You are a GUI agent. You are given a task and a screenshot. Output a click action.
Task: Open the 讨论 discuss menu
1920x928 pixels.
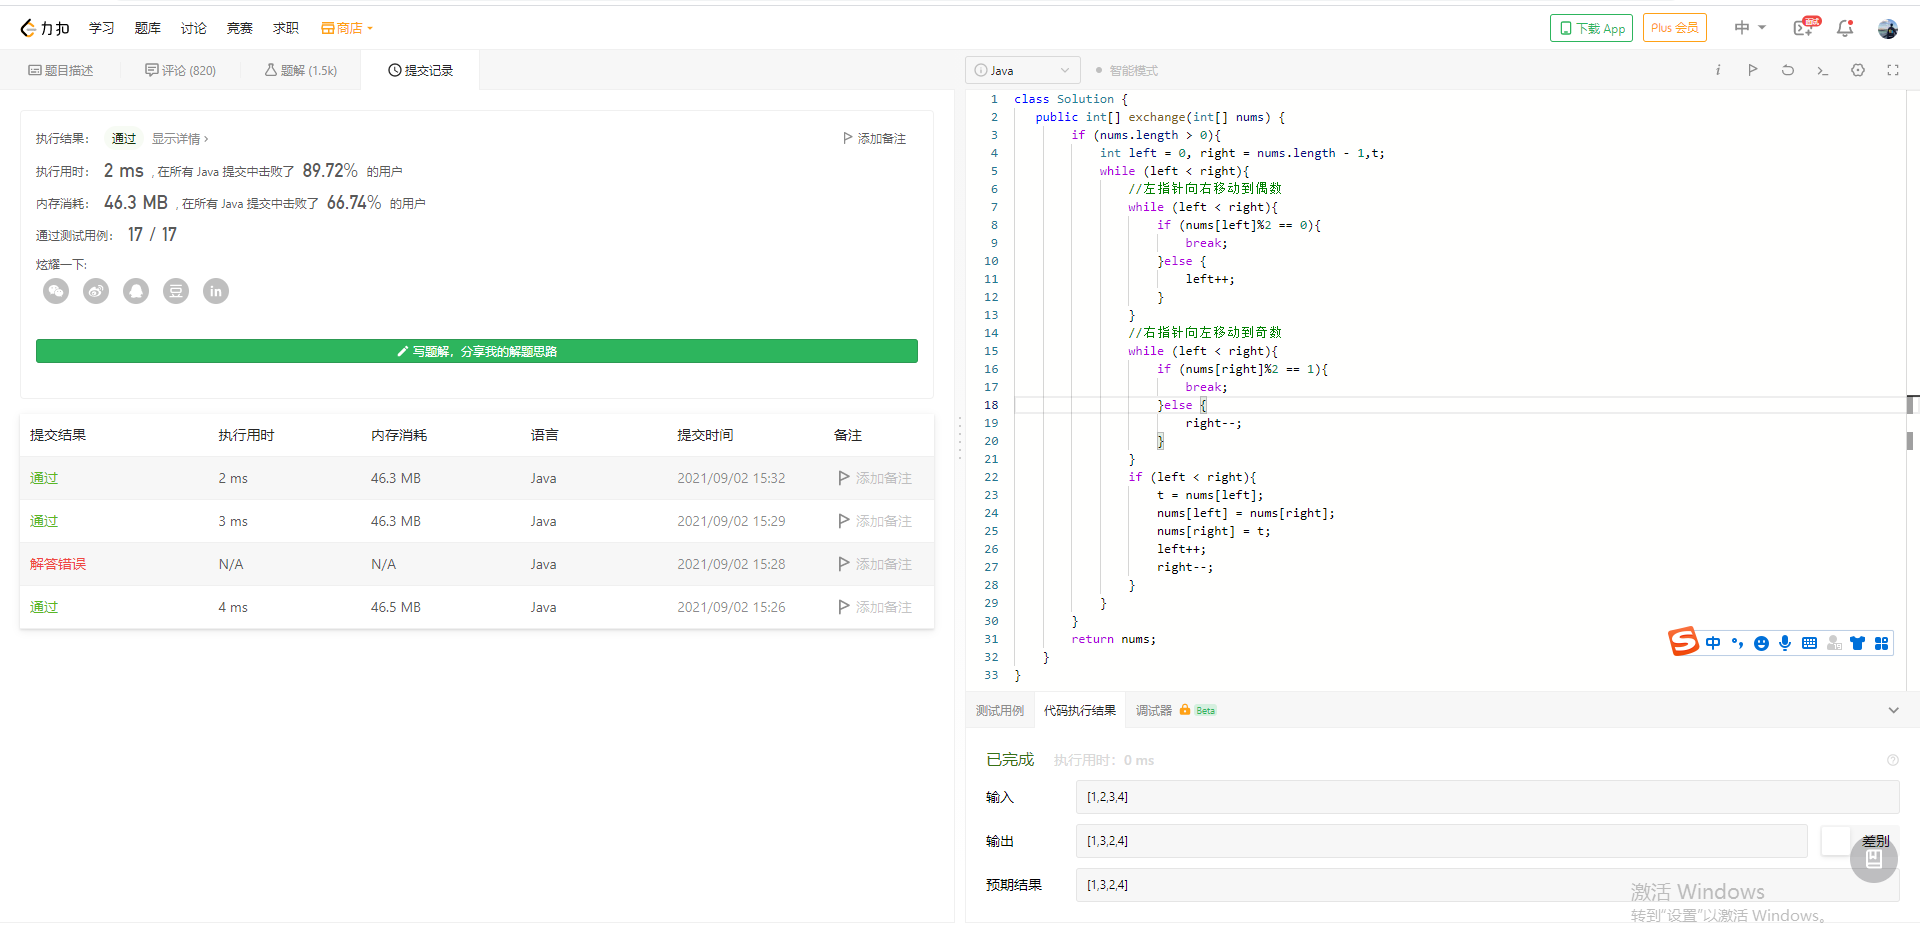pos(194,28)
